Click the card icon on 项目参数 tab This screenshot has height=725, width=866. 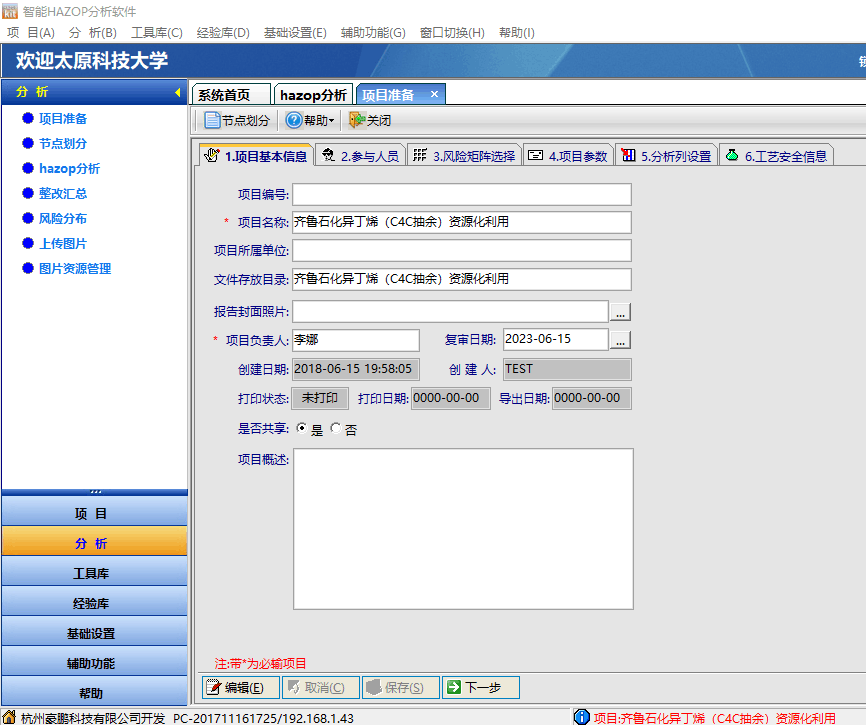(x=535, y=155)
